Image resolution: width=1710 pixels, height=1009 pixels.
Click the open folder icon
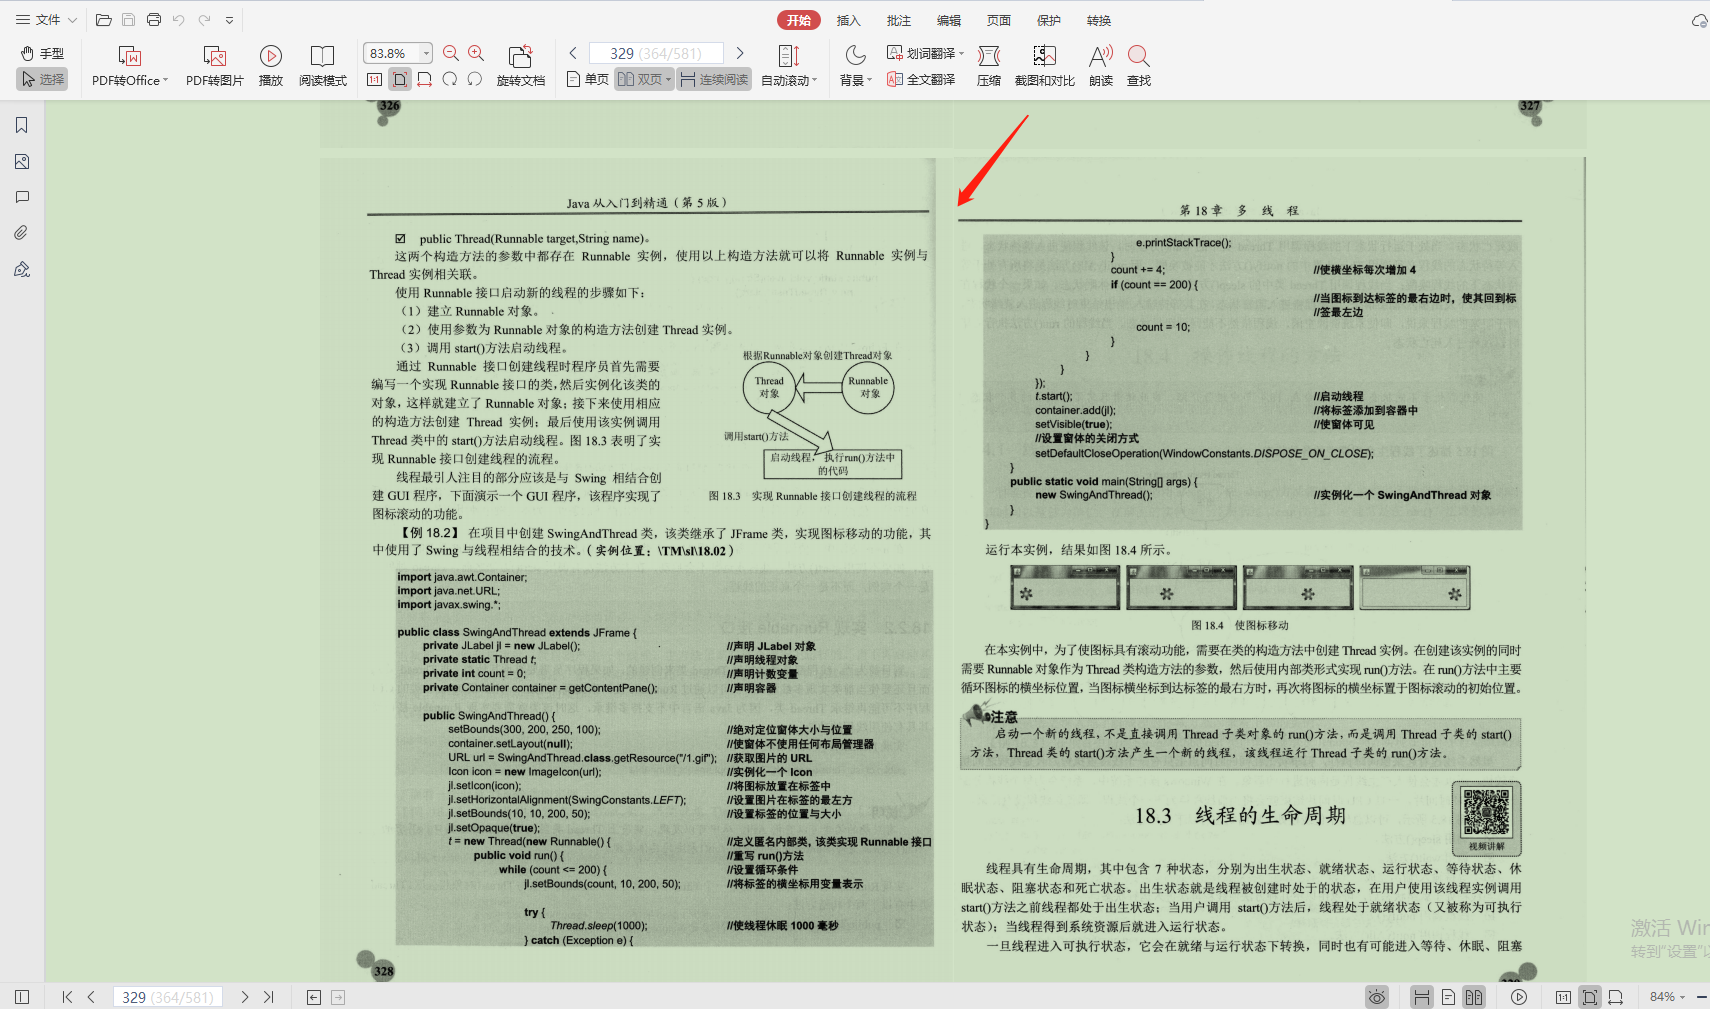point(103,20)
